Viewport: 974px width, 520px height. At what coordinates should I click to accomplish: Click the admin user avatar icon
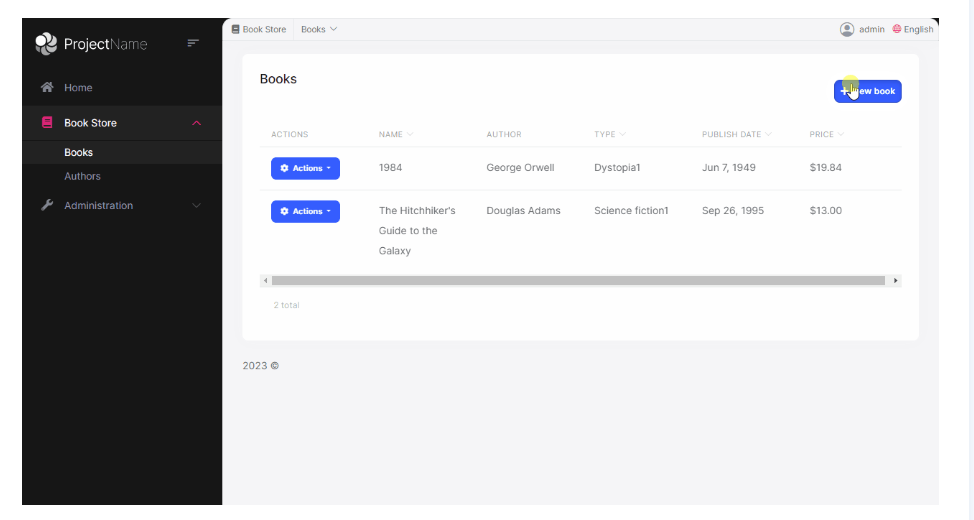click(x=847, y=29)
